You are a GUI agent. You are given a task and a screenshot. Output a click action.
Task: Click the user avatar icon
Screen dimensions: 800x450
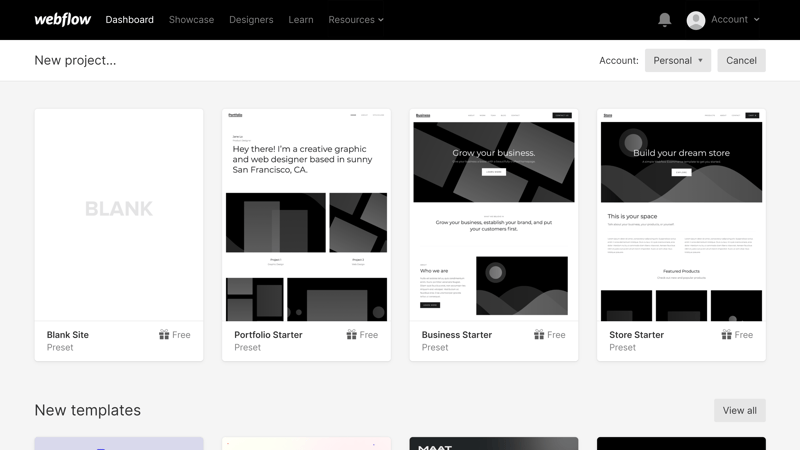tap(696, 20)
